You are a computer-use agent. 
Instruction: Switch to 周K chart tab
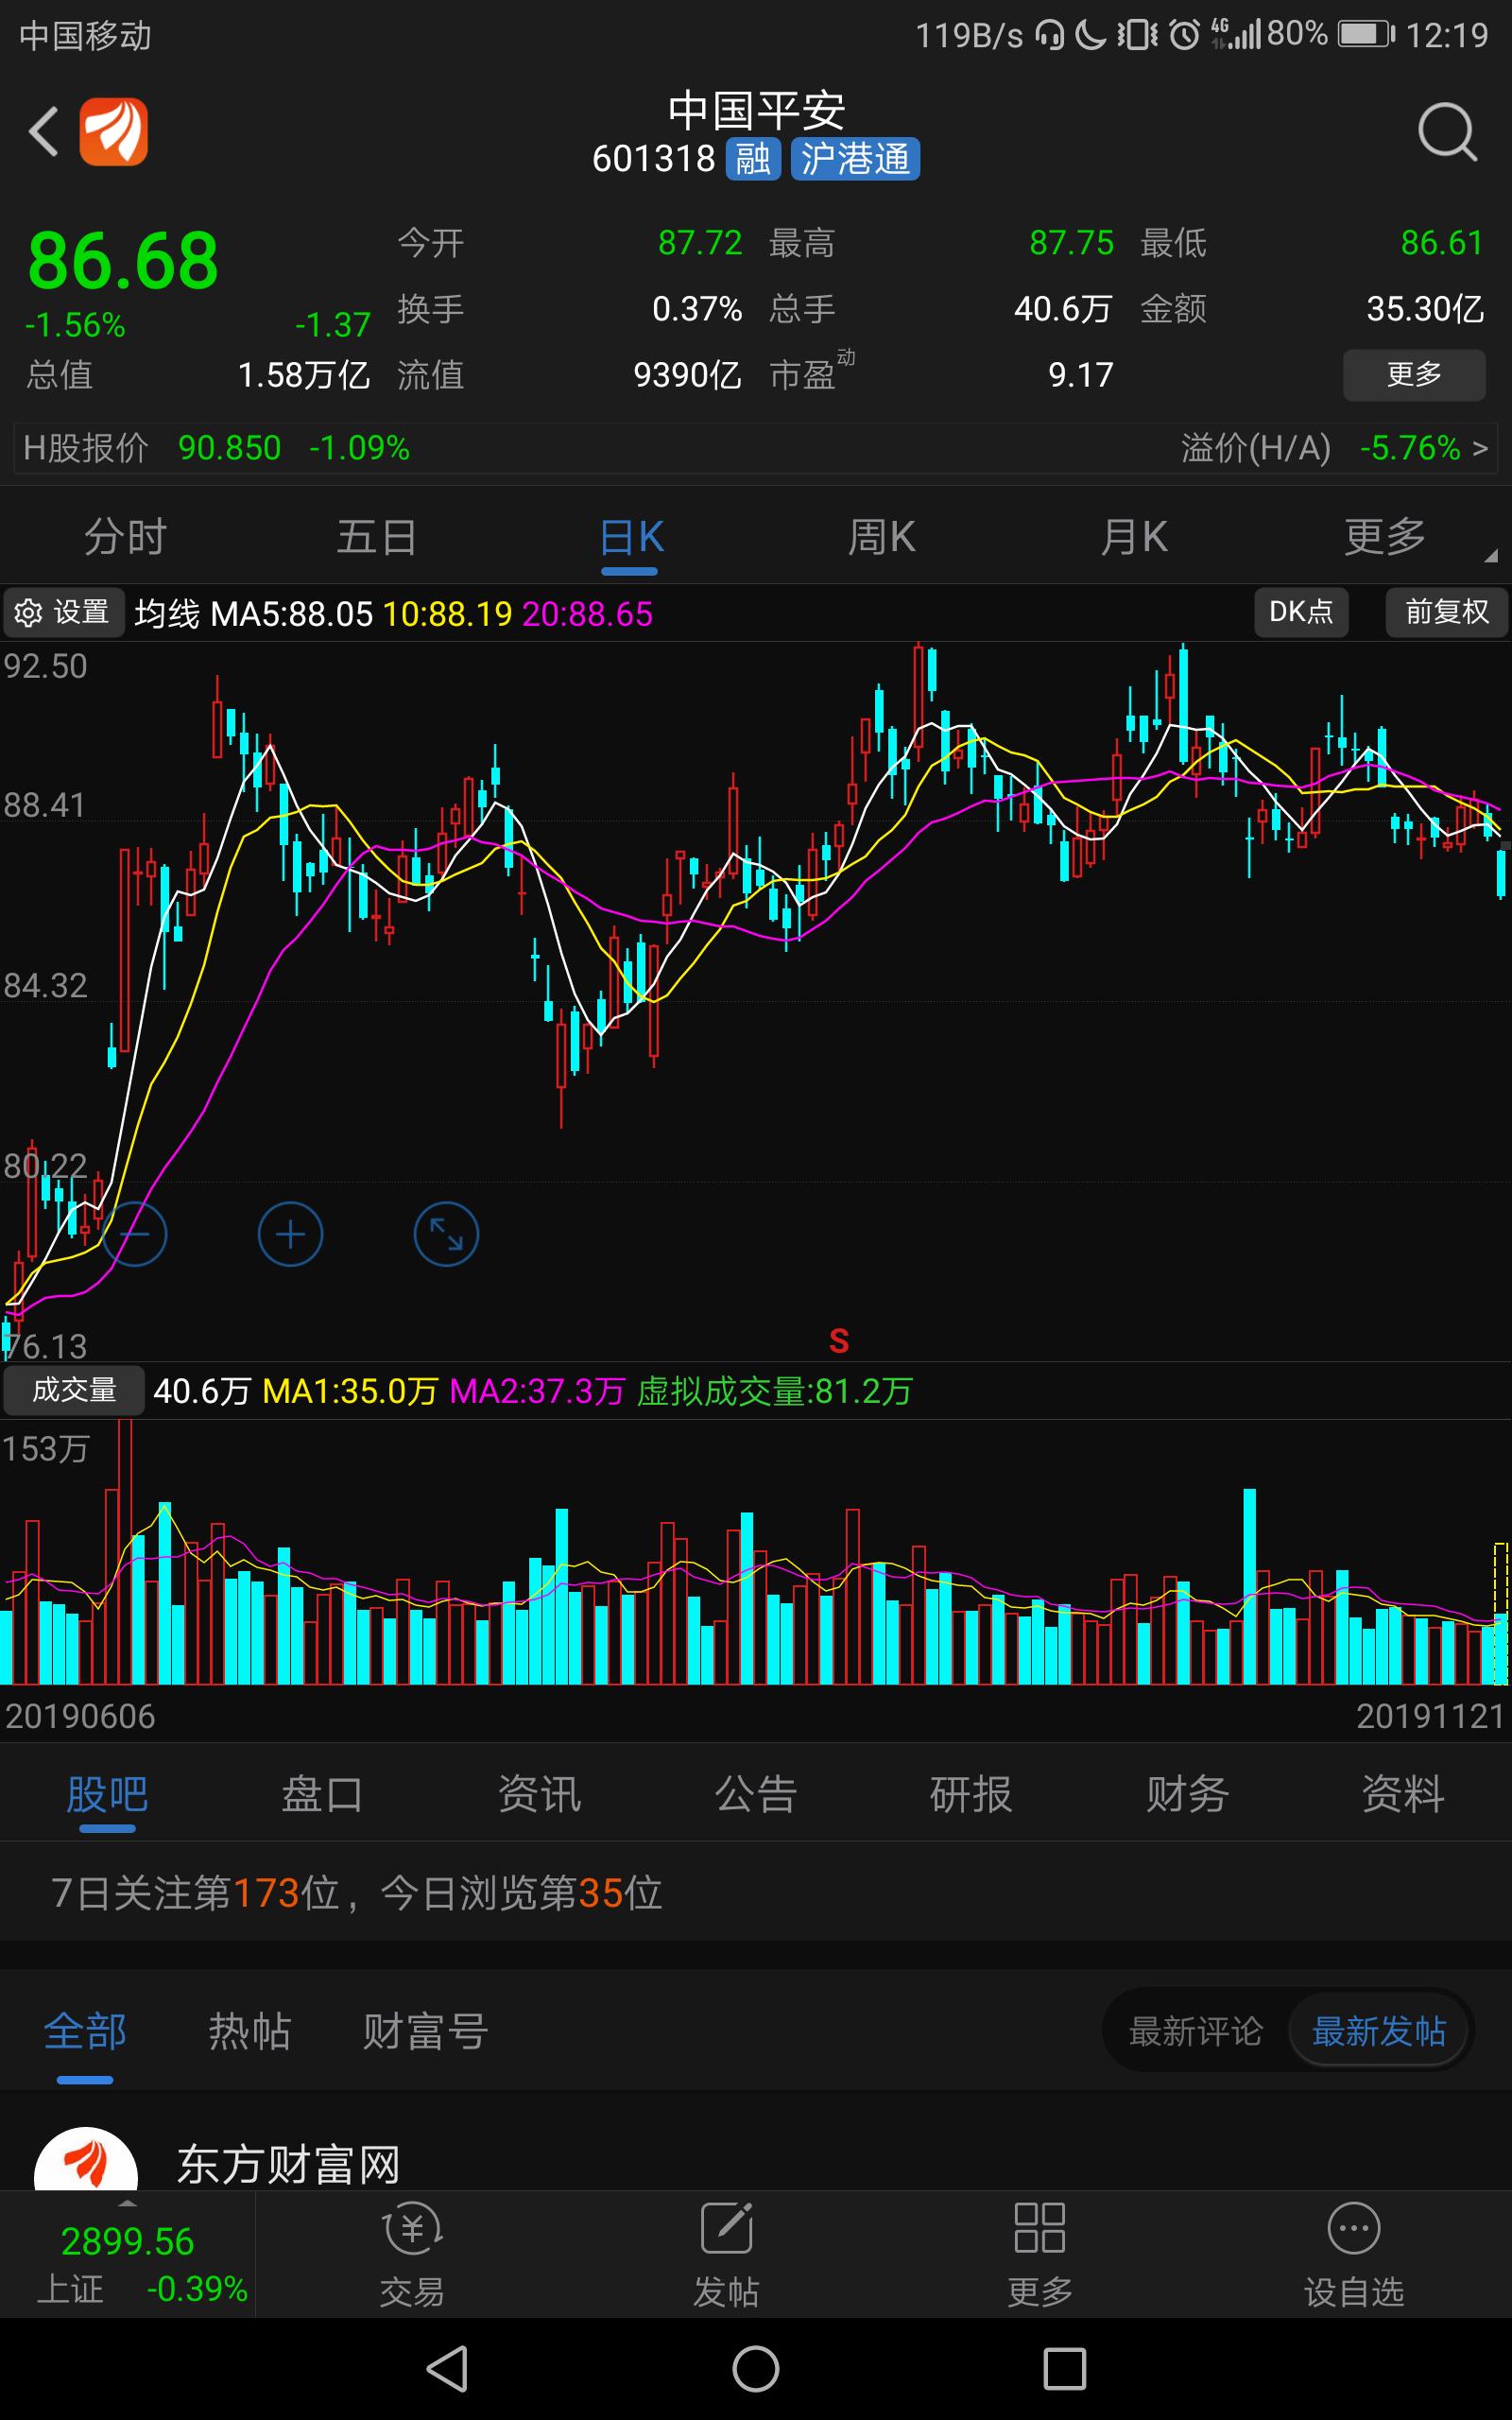pyautogui.click(x=881, y=537)
